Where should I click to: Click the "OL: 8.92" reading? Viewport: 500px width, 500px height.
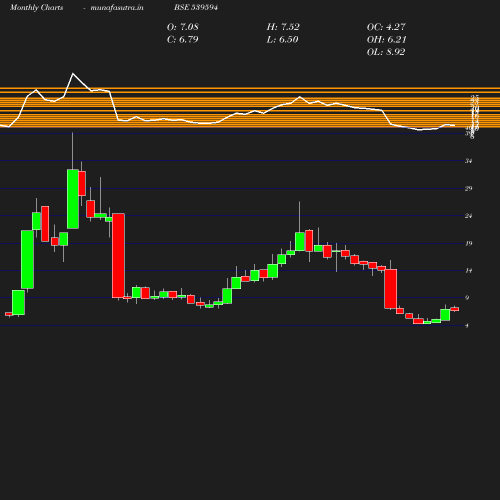(386, 52)
